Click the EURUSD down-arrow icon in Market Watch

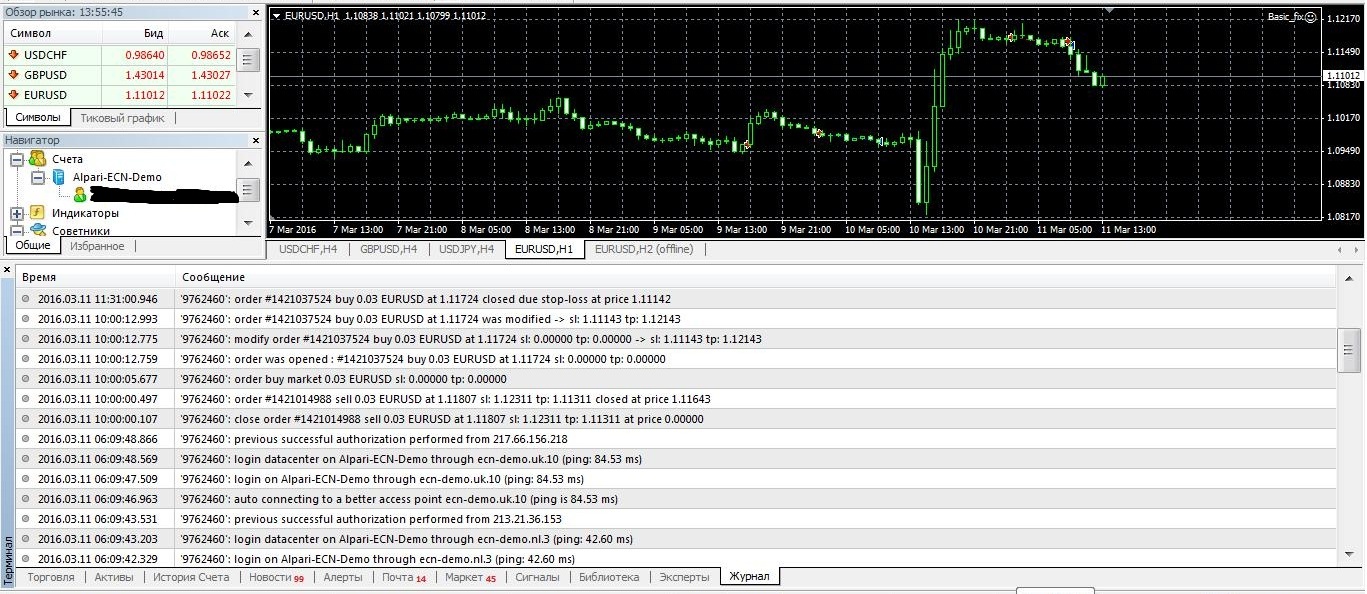pyautogui.click(x=14, y=95)
